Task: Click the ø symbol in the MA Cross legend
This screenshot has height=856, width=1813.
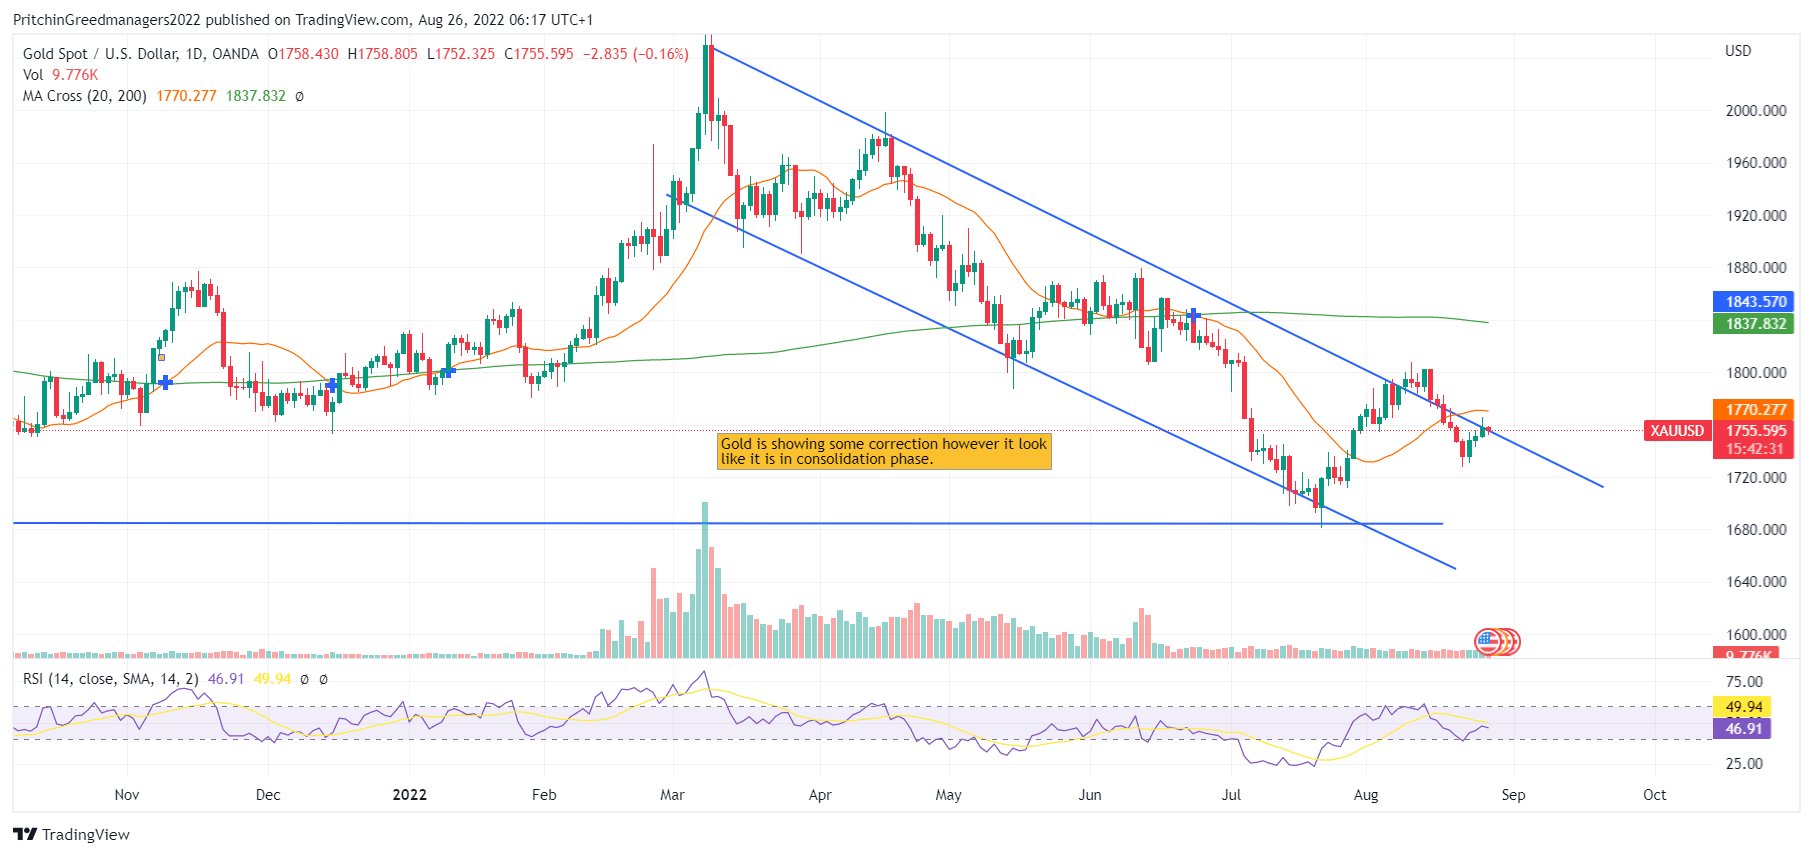Action: 300,96
